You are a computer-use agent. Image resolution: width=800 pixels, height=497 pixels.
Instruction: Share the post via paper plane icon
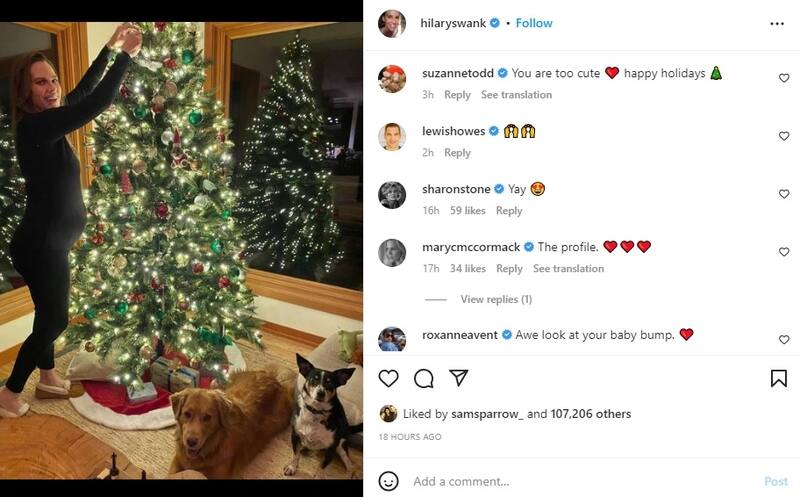click(459, 378)
